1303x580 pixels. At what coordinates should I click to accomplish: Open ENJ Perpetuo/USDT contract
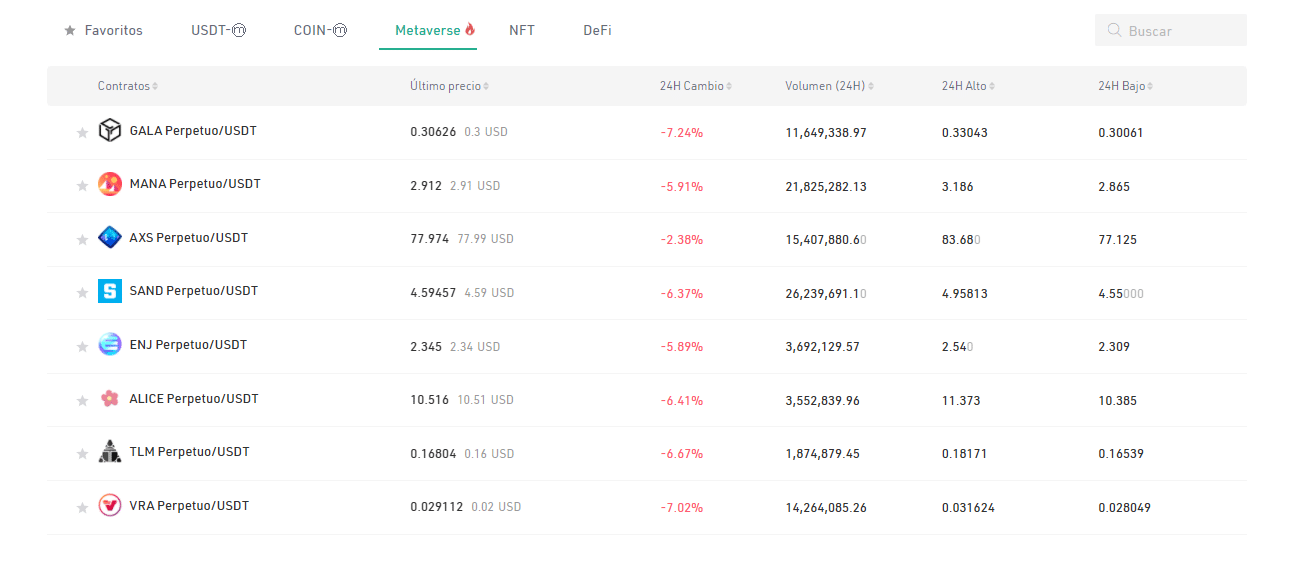click(188, 345)
